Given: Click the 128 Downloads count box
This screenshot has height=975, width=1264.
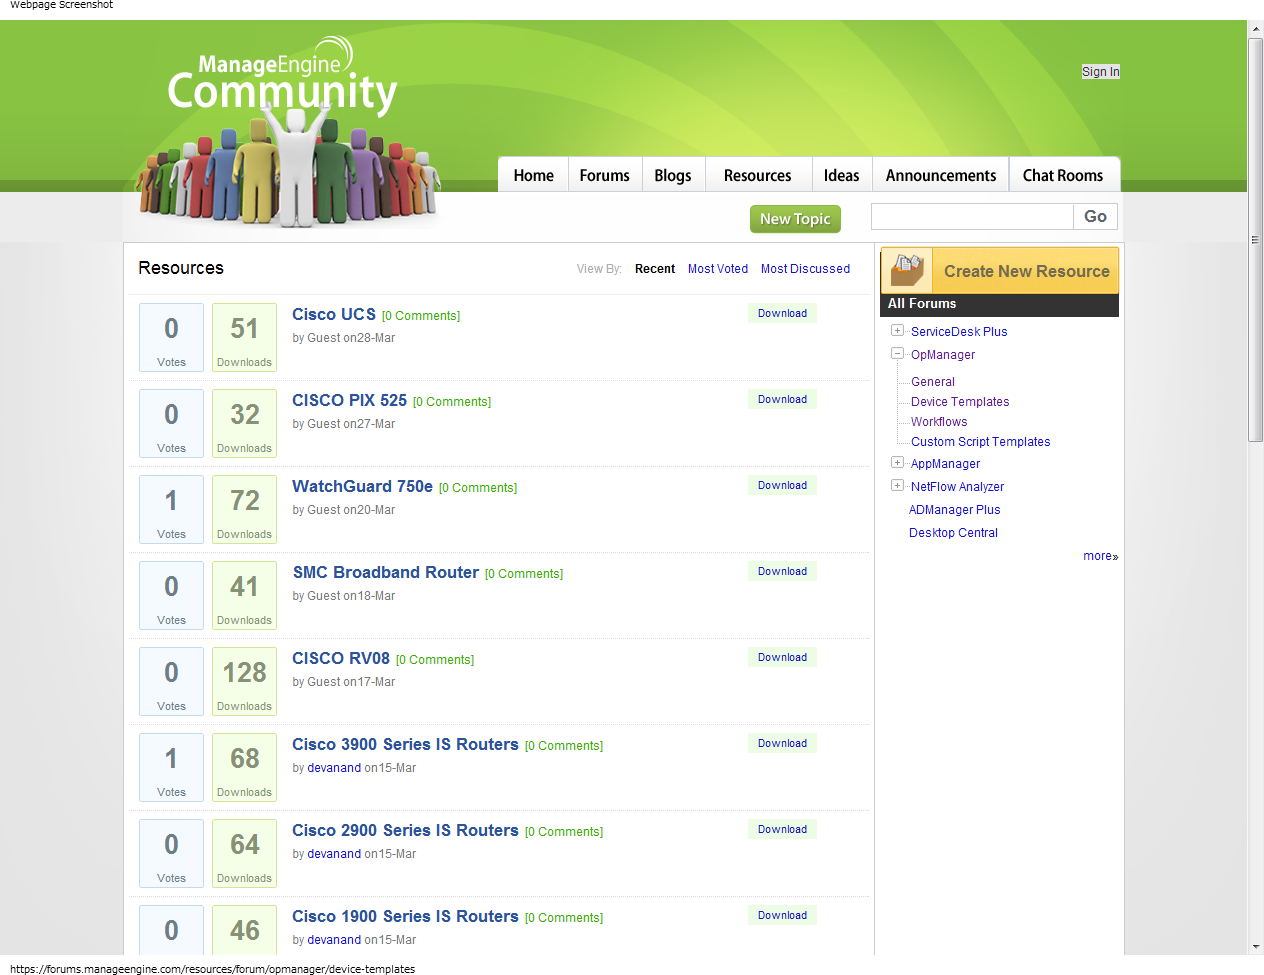Looking at the screenshot, I should [244, 682].
